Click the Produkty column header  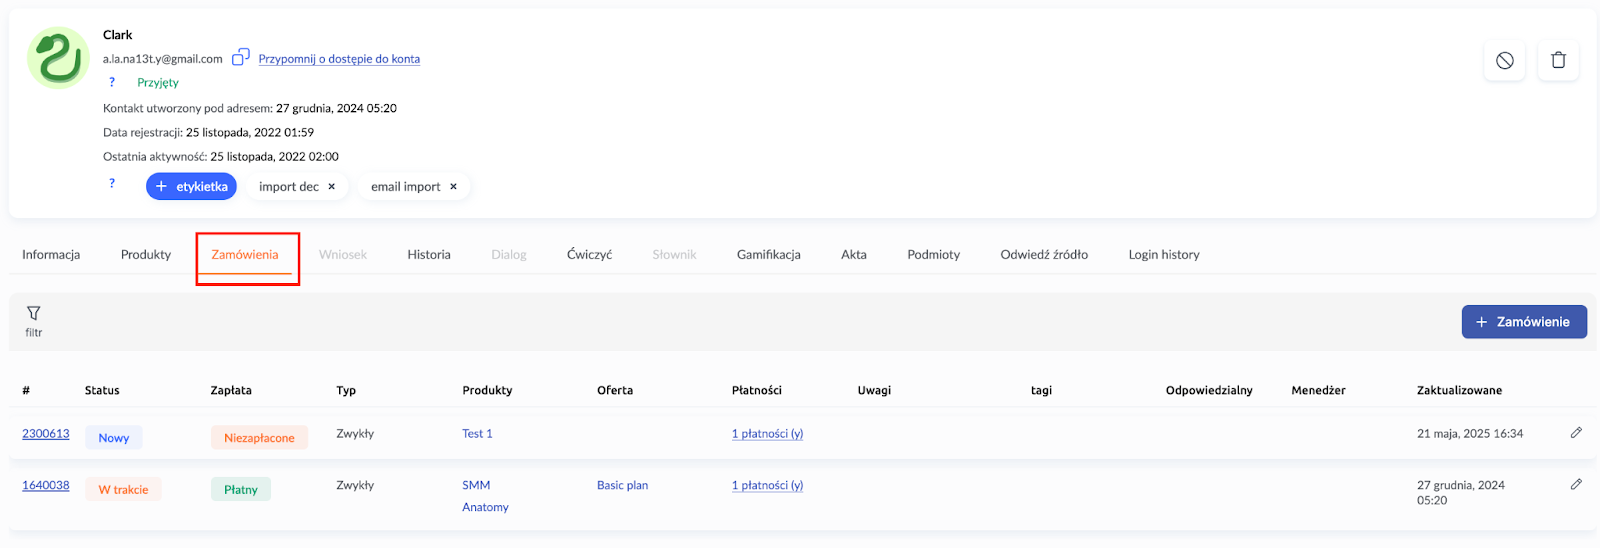(487, 391)
